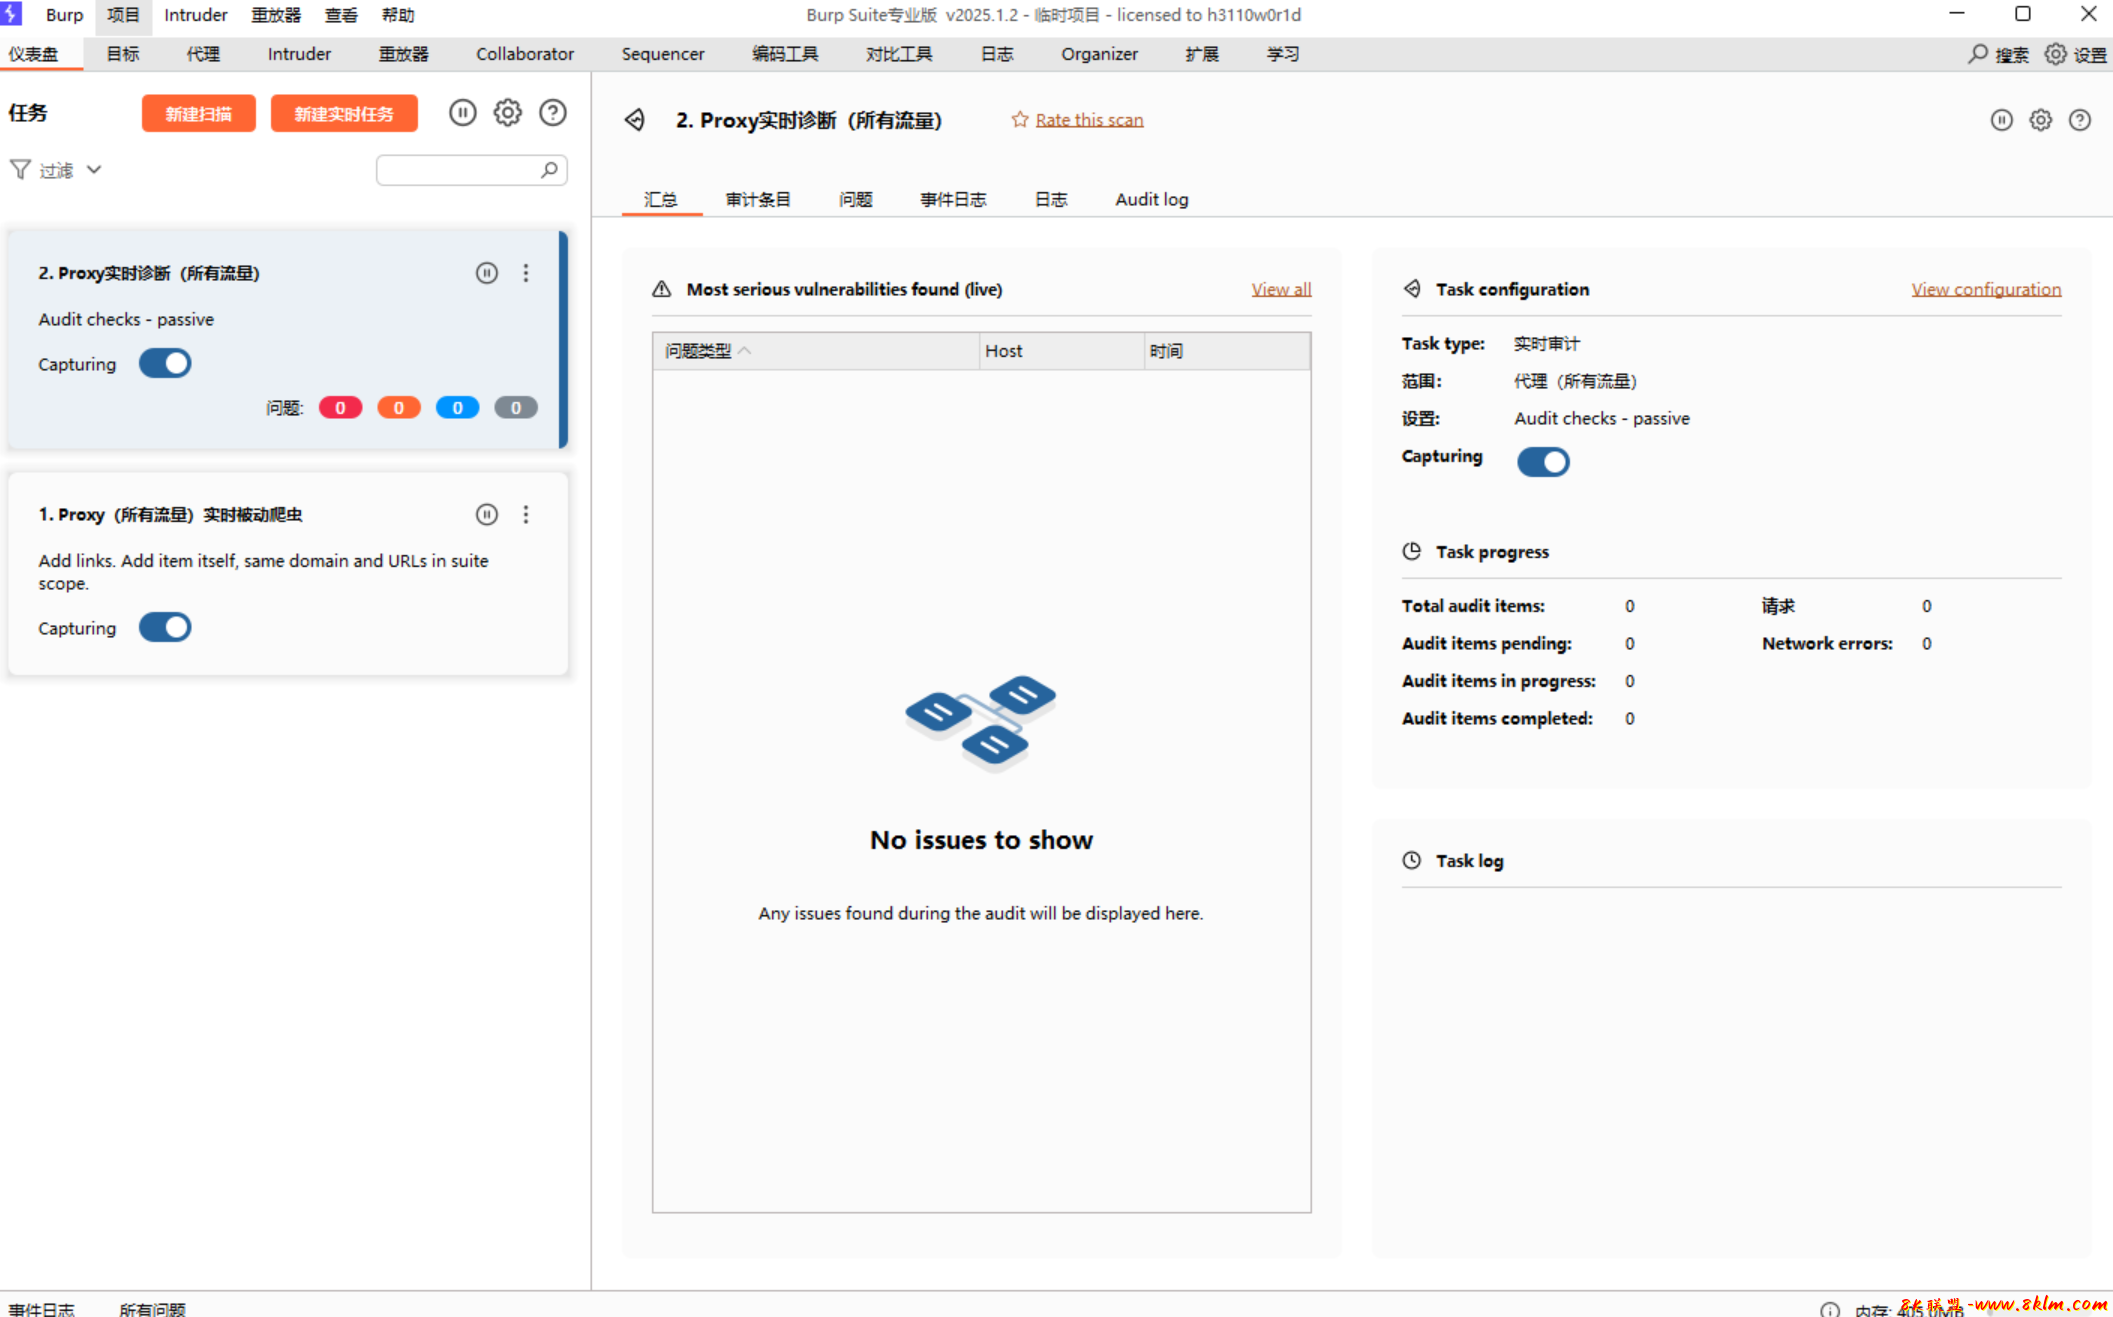Expand the 过滤 filter dropdown
Viewport: 2113px width, 1317px height.
[94, 170]
